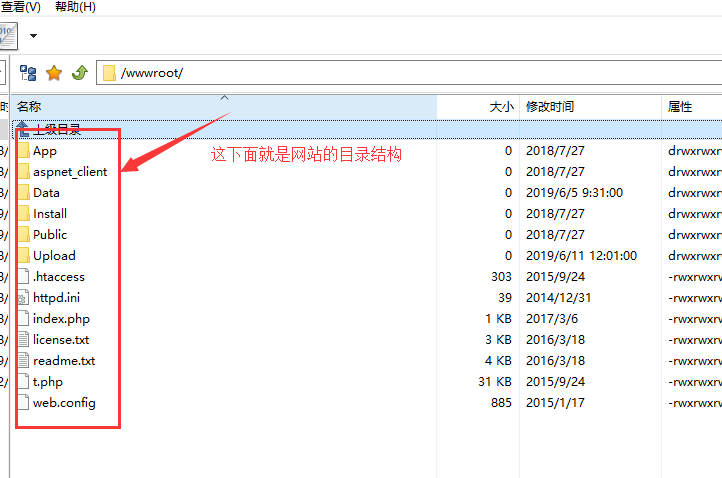
Task: Click the 属性 column header
Action: [680, 106]
